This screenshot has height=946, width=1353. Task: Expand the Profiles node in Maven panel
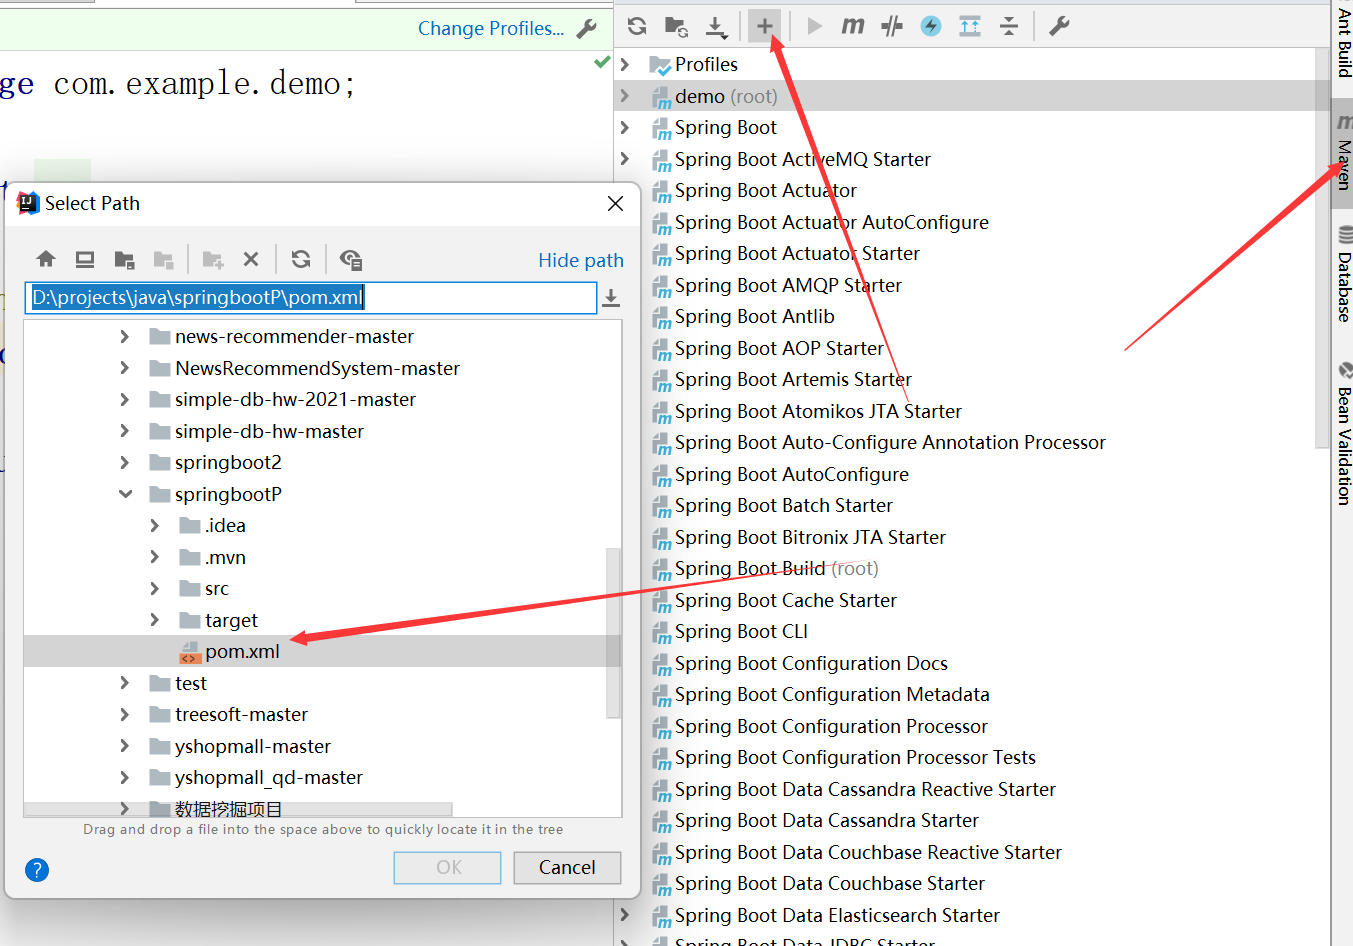click(625, 64)
